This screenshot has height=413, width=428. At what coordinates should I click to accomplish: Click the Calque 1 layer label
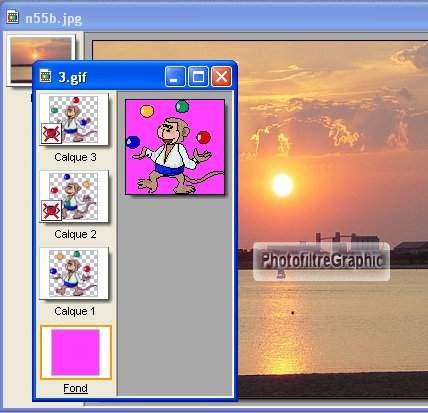point(75,311)
